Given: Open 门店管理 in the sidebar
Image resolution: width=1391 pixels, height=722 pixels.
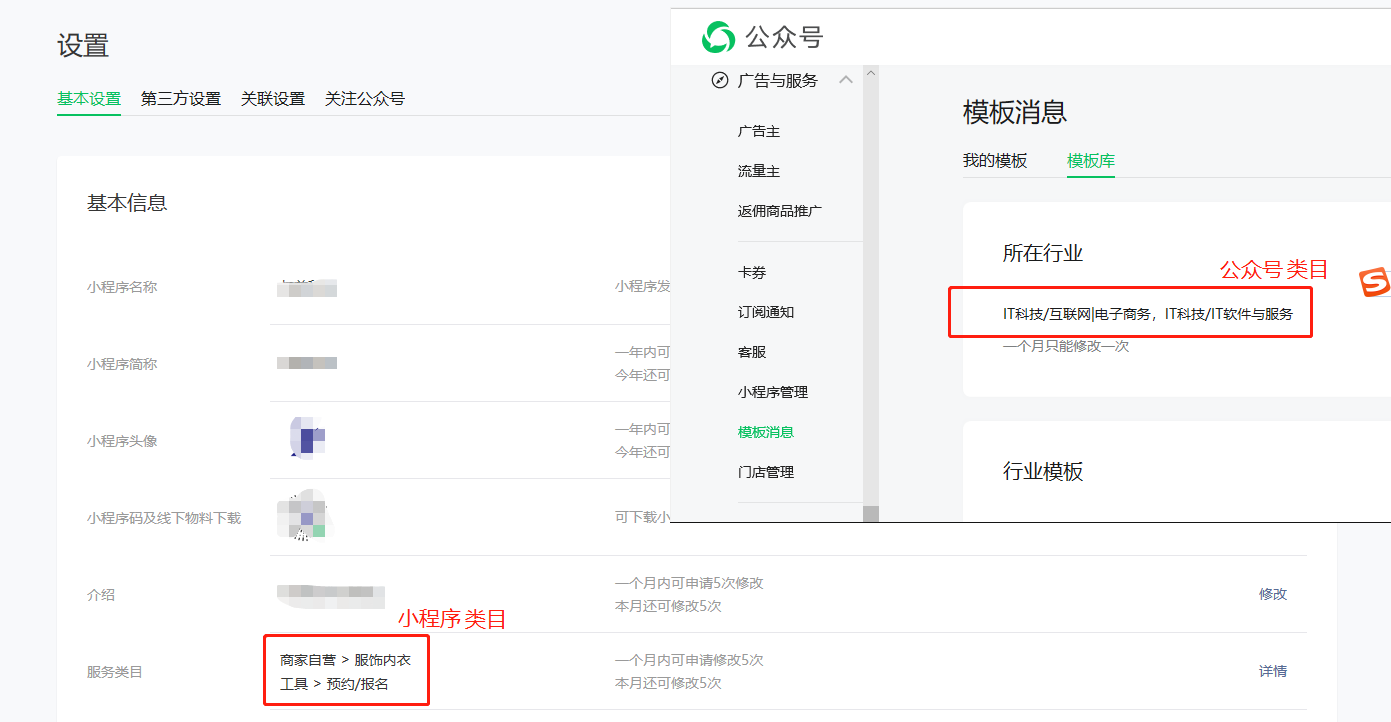Looking at the screenshot, I should 766,472.
